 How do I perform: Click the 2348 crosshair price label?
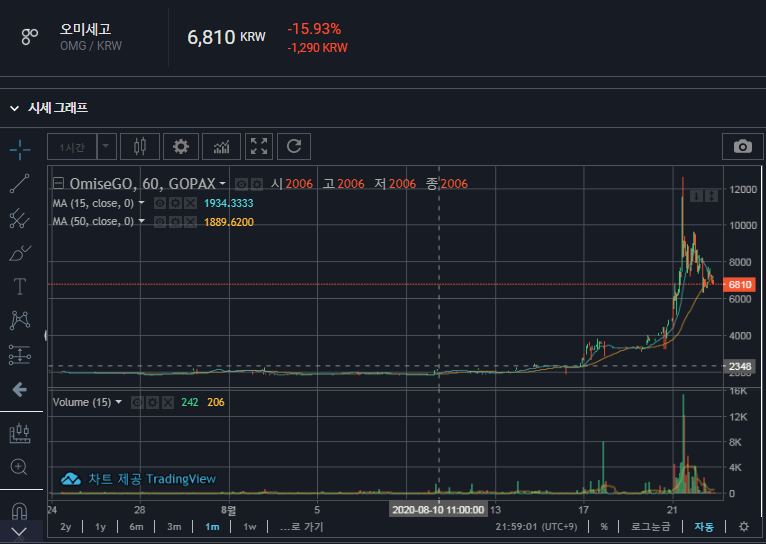(739, 366)
